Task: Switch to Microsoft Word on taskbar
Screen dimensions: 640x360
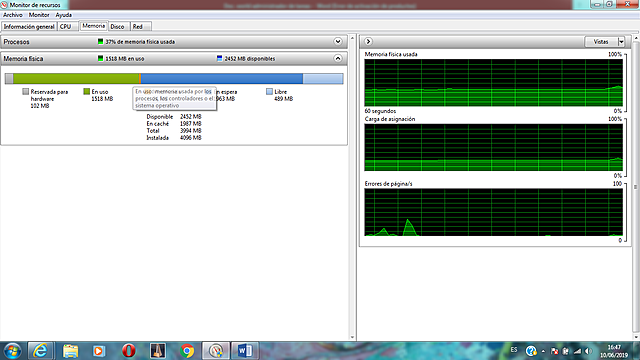Action: (x=245, y=351)
